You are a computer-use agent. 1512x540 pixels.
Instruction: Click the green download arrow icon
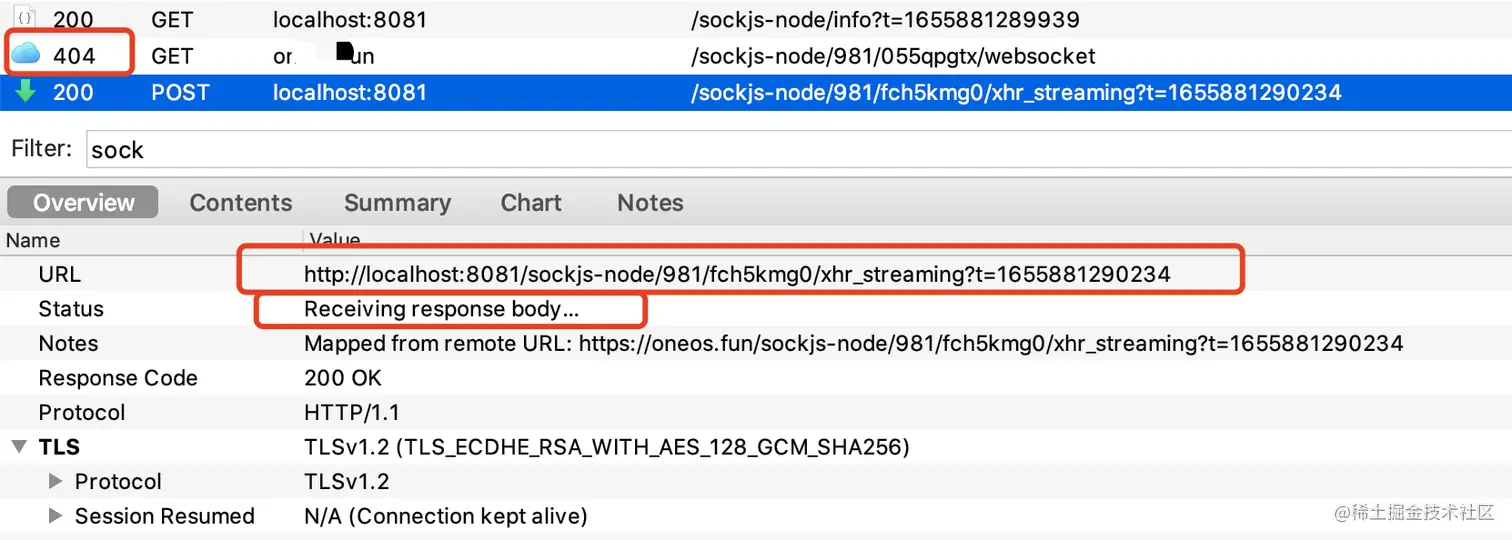26,92
